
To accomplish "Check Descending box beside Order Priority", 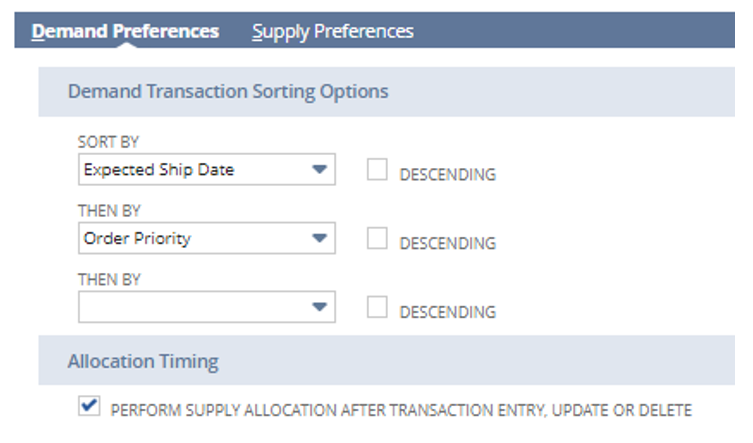I will point(377,239).
